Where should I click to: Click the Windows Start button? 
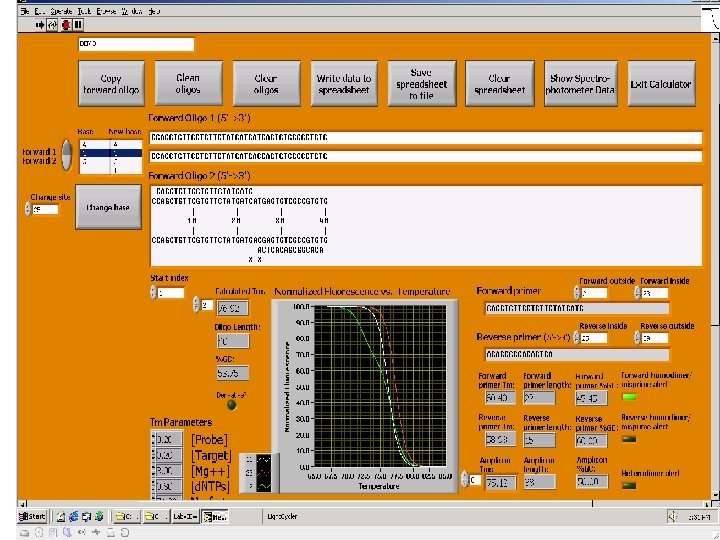point(32,516)
